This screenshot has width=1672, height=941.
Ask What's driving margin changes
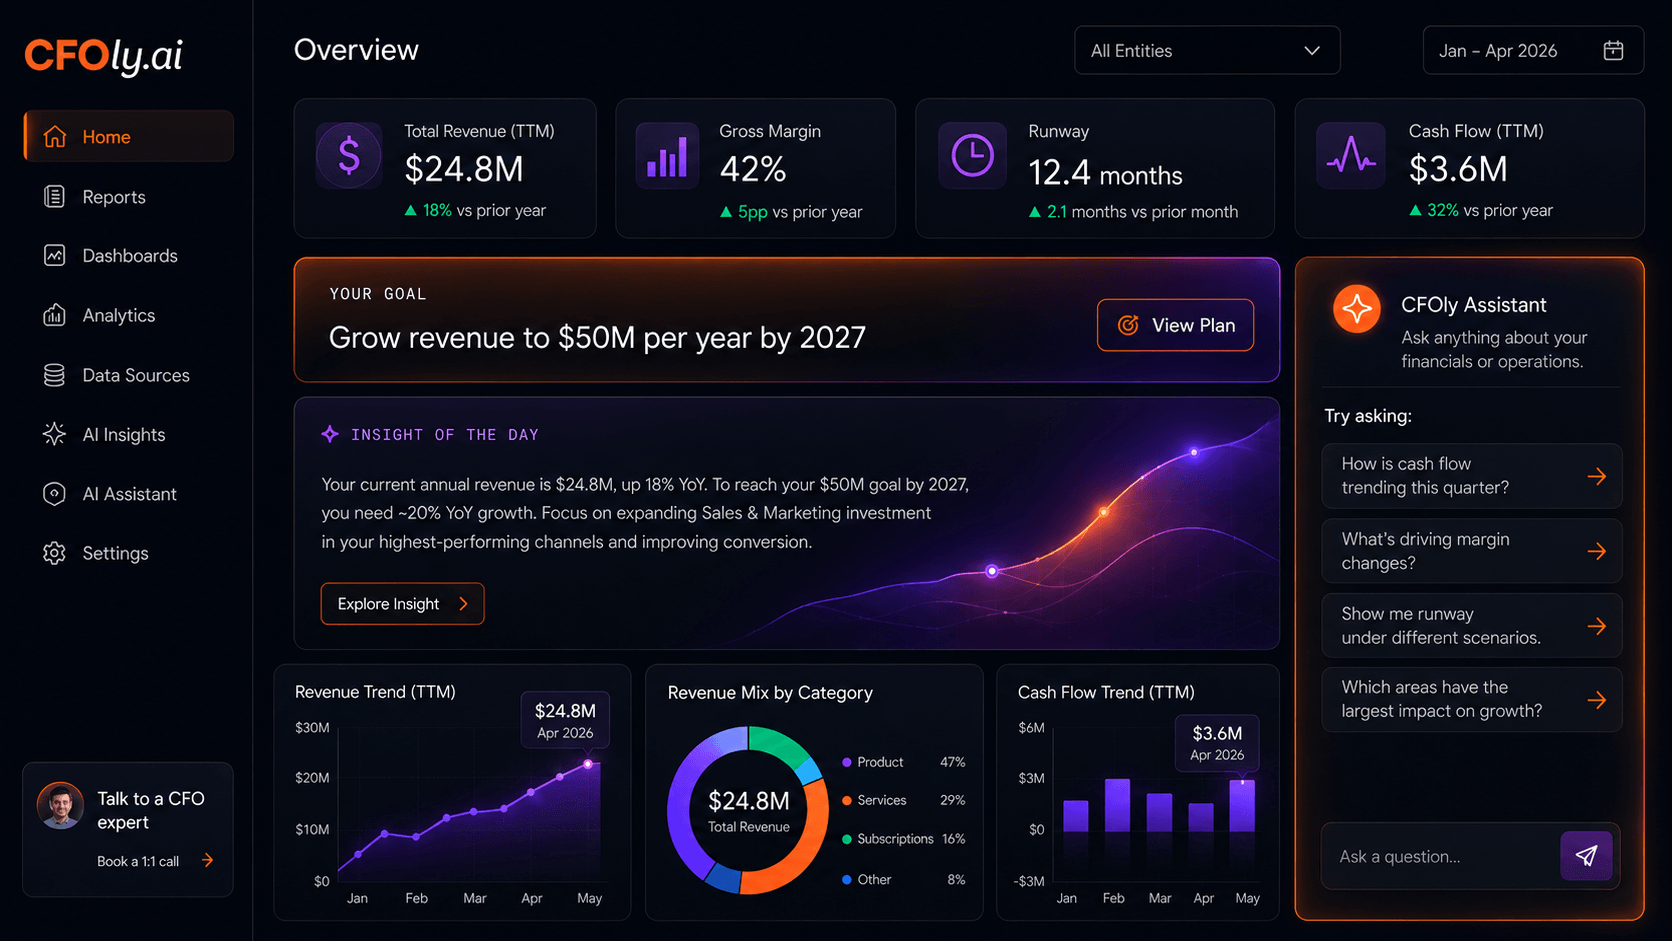[x=1471, y=551]
